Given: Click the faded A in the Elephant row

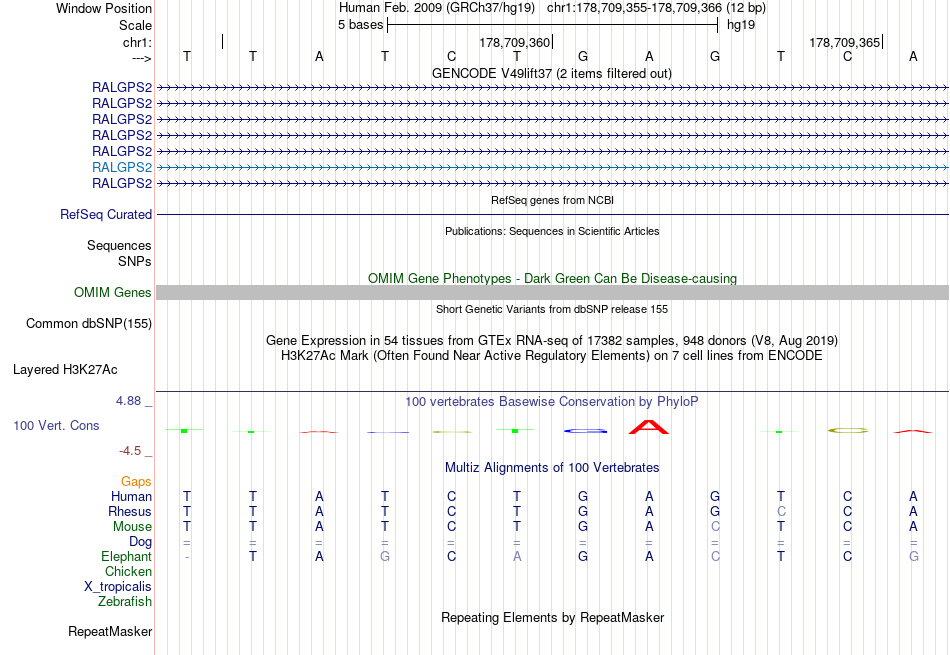Looking at the screenshot, I should 517,556.
